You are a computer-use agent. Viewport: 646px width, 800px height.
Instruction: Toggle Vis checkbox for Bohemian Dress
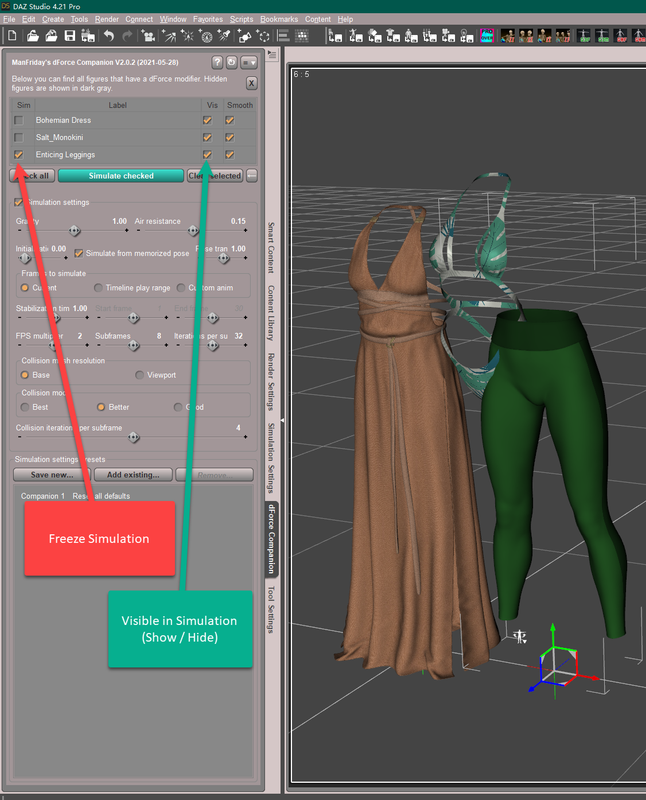[x=207, y=120]
